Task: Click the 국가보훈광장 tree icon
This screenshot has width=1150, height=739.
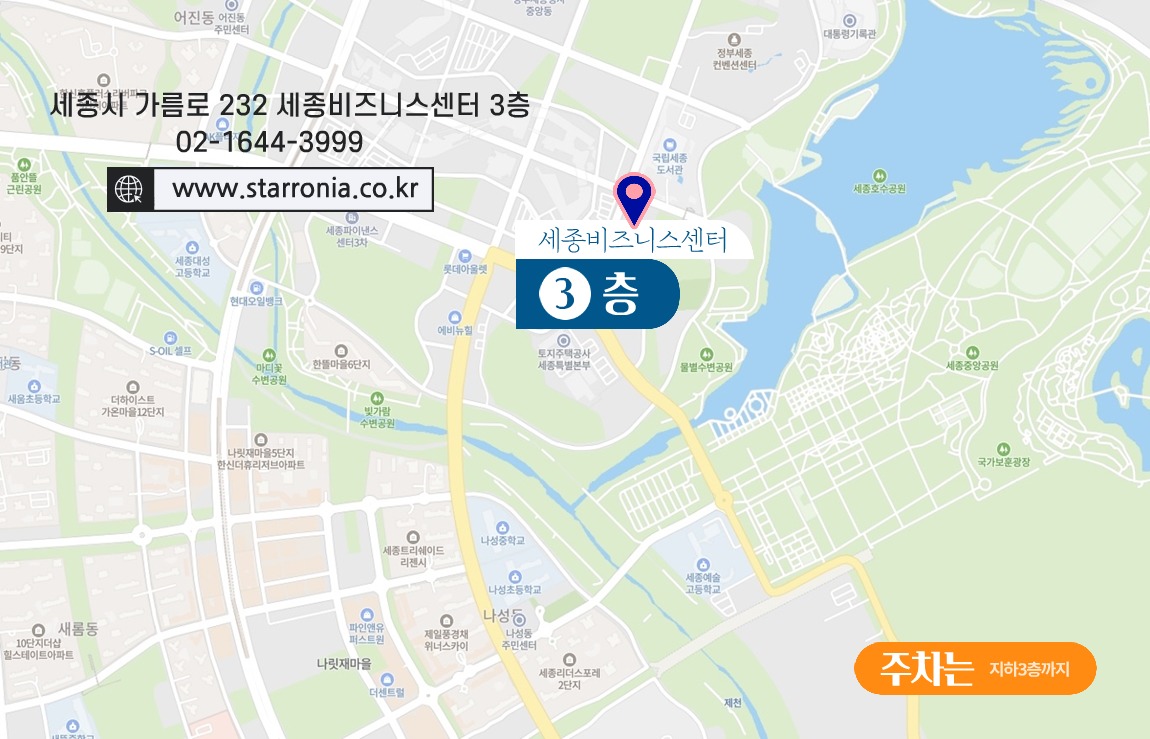Action: [1003, 449]
